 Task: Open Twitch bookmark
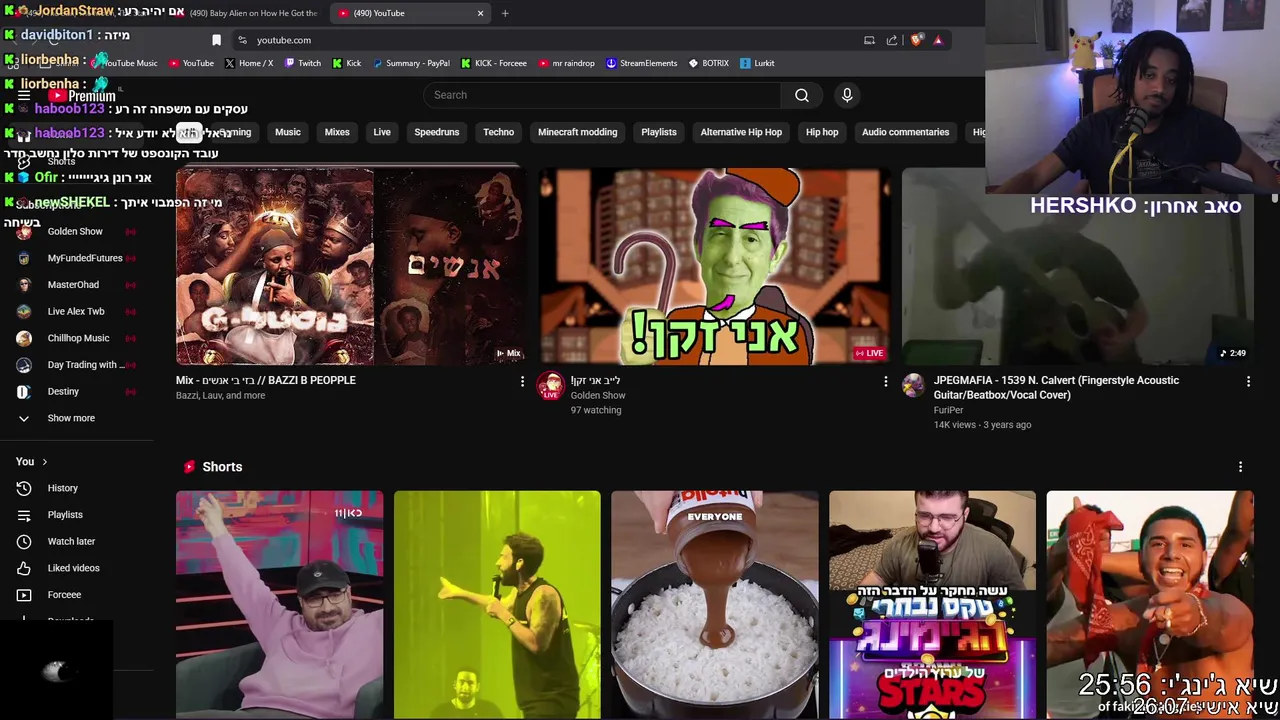(303, 63)
